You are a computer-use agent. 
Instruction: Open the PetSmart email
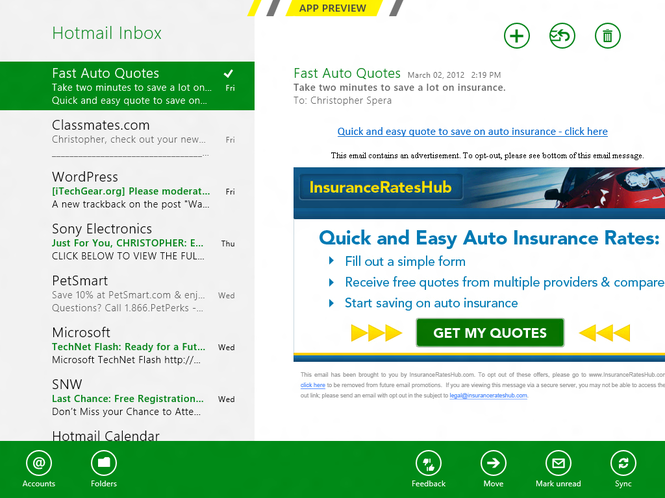(x=127, y=293)
